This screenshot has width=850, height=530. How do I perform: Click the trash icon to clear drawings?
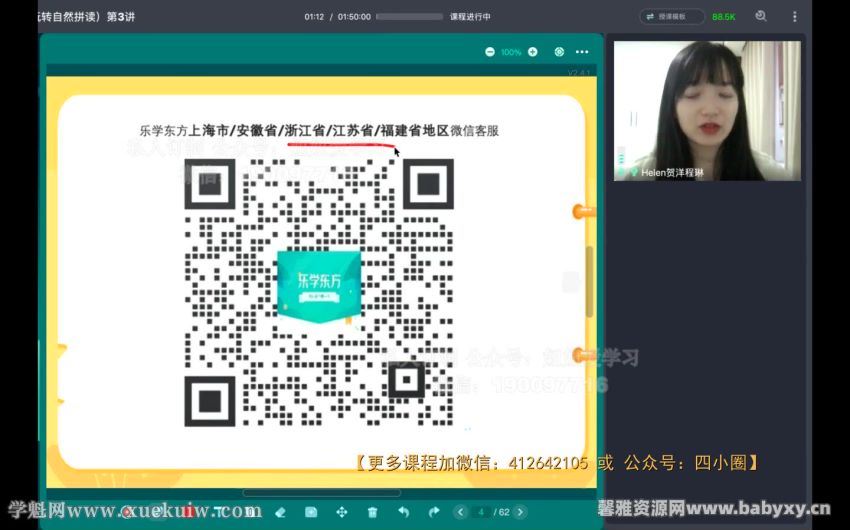(372, 512)
